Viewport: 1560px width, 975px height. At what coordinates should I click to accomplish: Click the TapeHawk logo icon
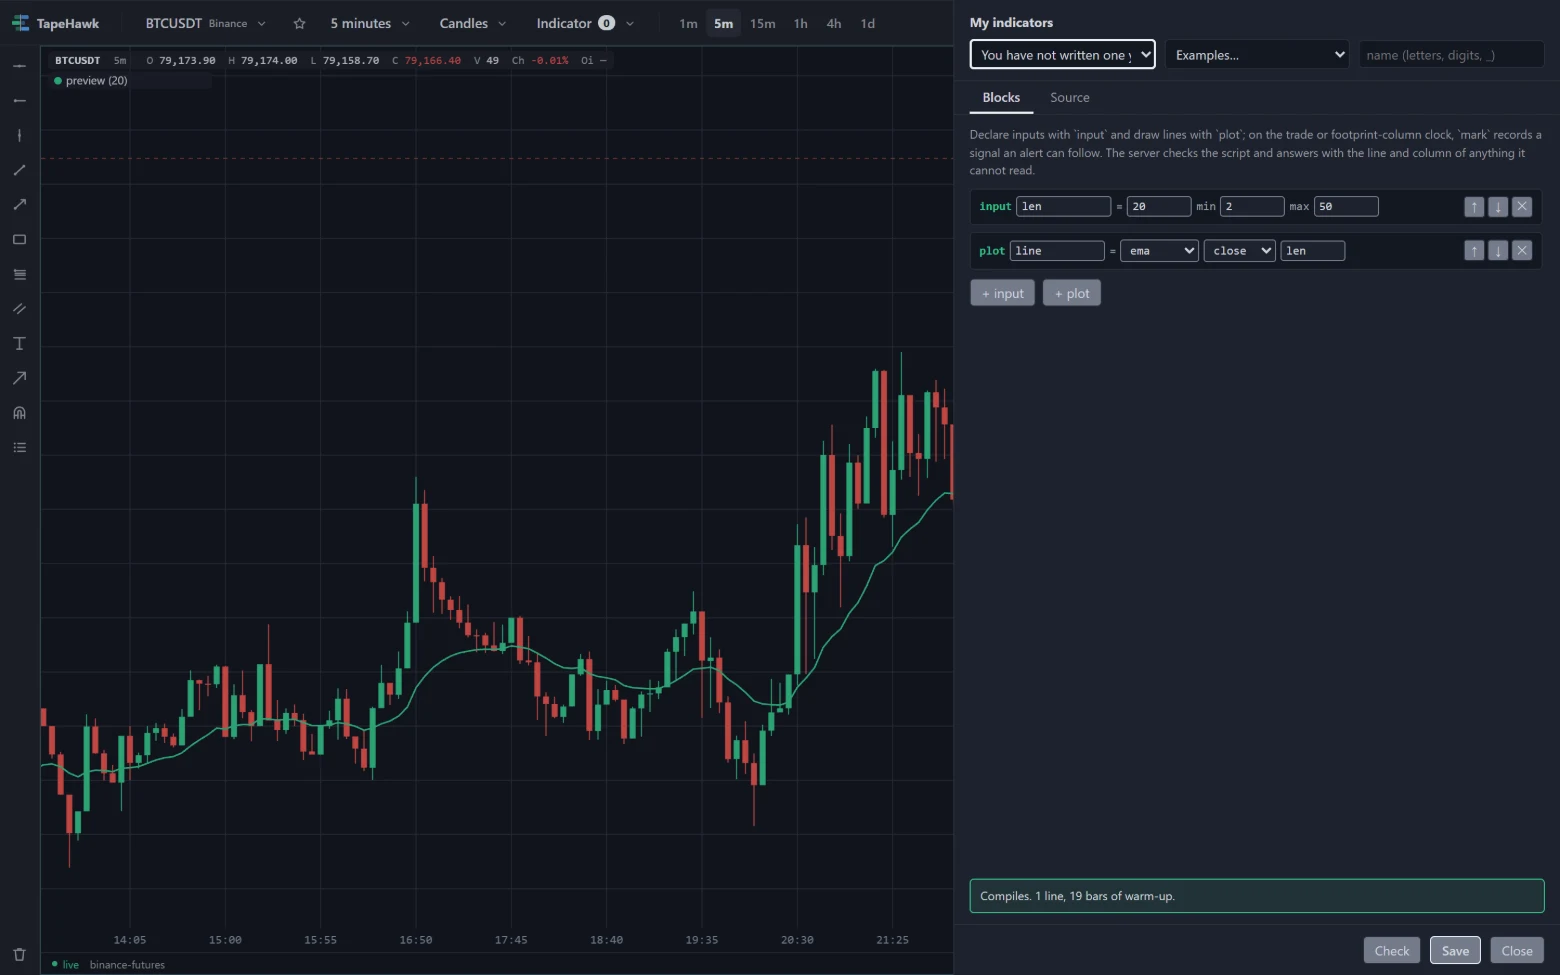tap(20, 23)
